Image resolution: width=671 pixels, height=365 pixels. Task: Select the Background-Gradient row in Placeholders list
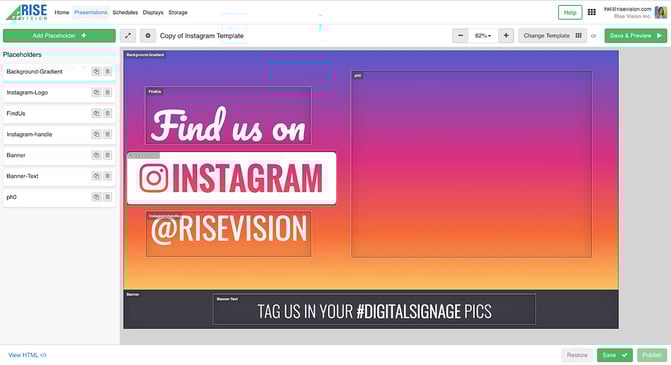pos(59,71)
